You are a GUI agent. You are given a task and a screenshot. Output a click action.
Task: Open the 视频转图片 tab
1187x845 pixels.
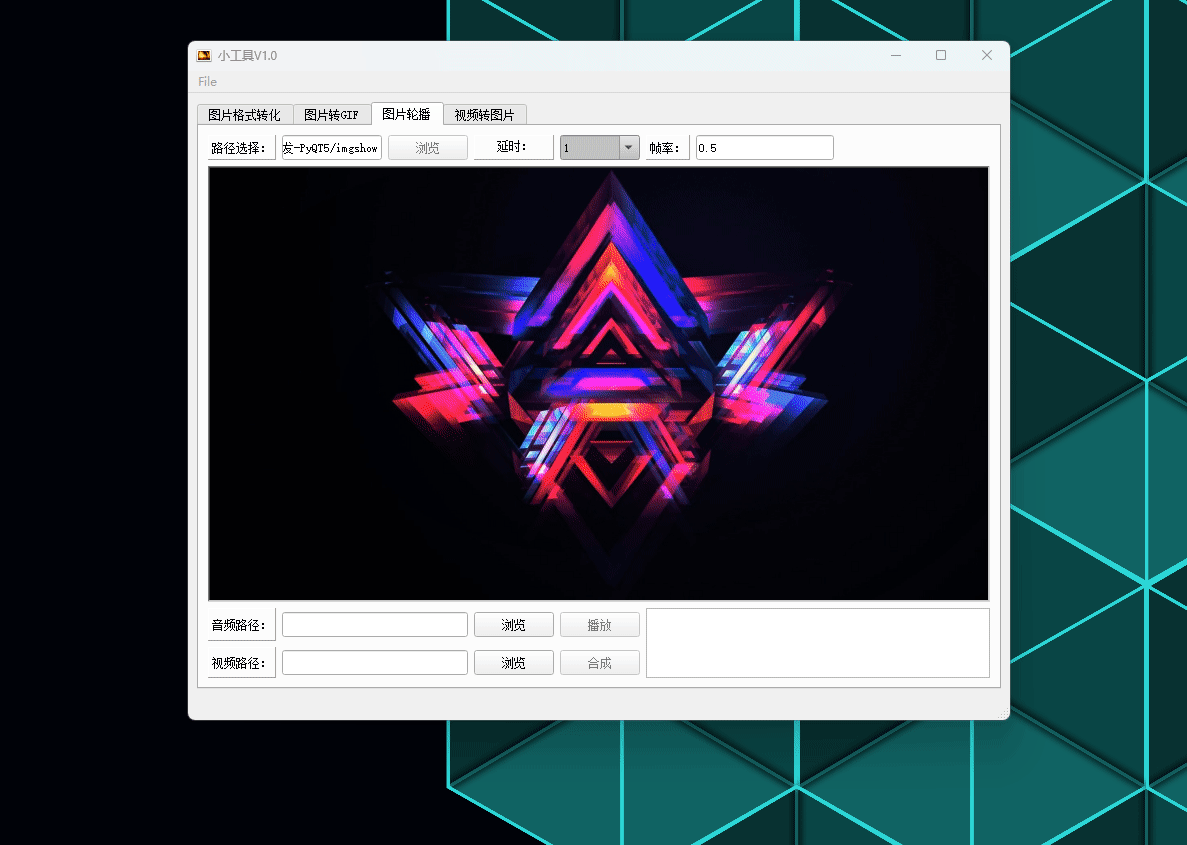[x=484, y=114]
